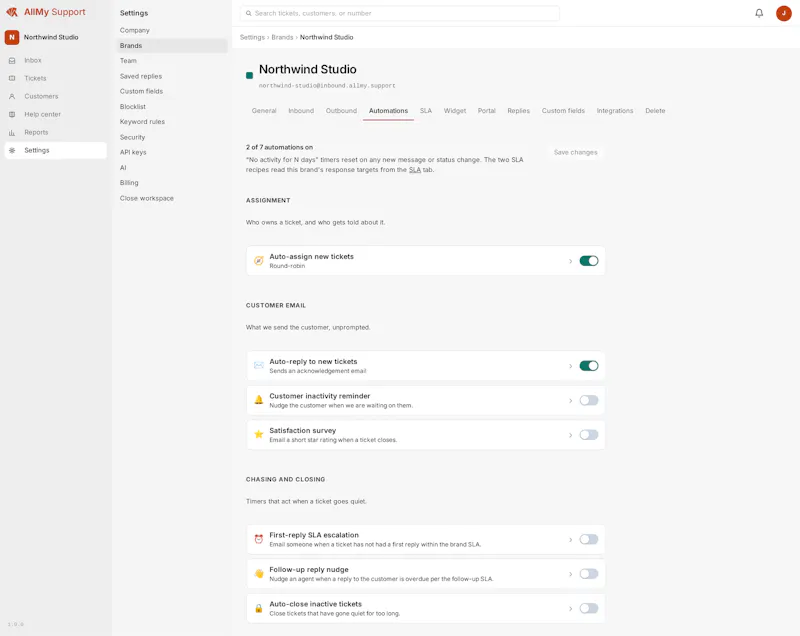Open the Integrations tab
The height and width of the screenshot is (636, 800).
(615, 111)
